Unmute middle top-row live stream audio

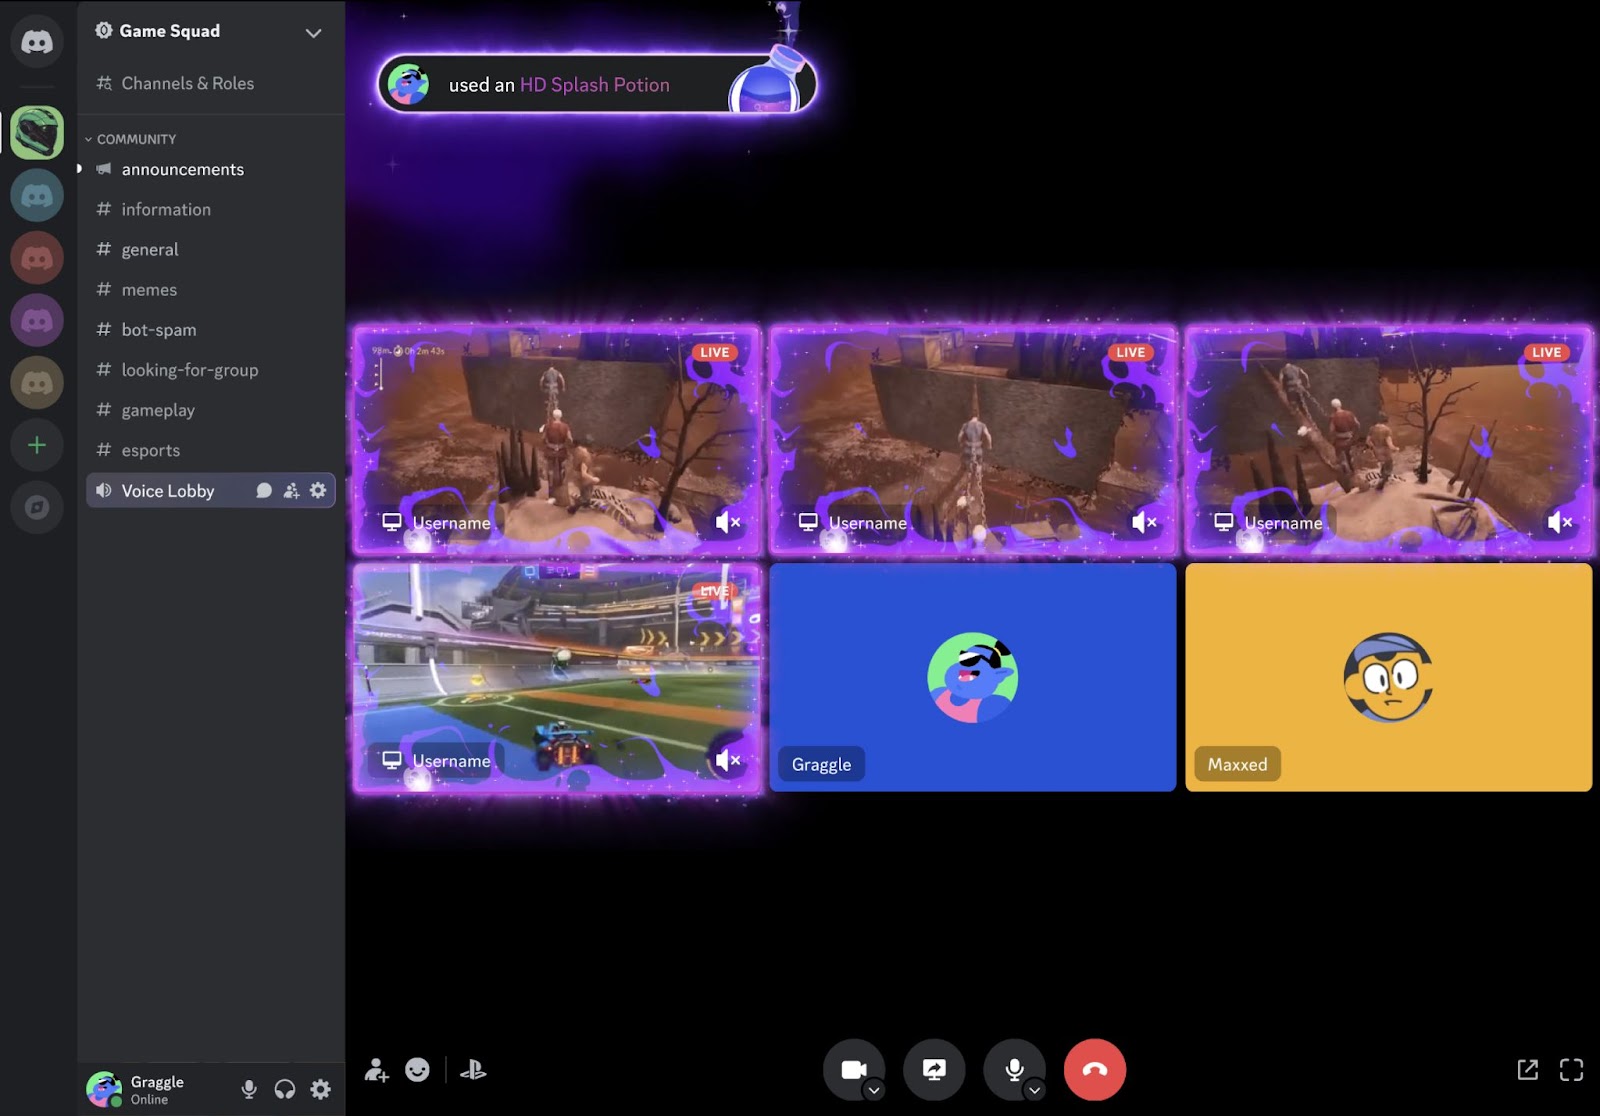click(x=1144, y=522)
